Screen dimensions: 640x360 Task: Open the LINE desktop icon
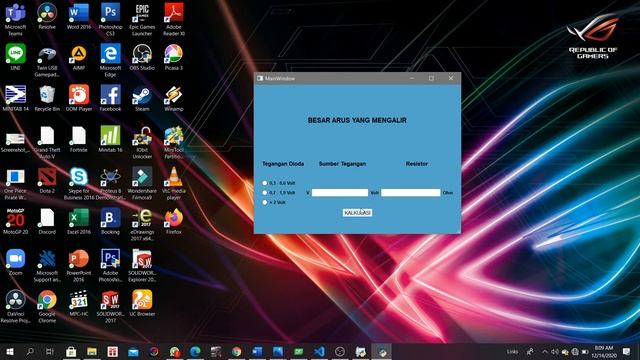click(x=16, y=57)
